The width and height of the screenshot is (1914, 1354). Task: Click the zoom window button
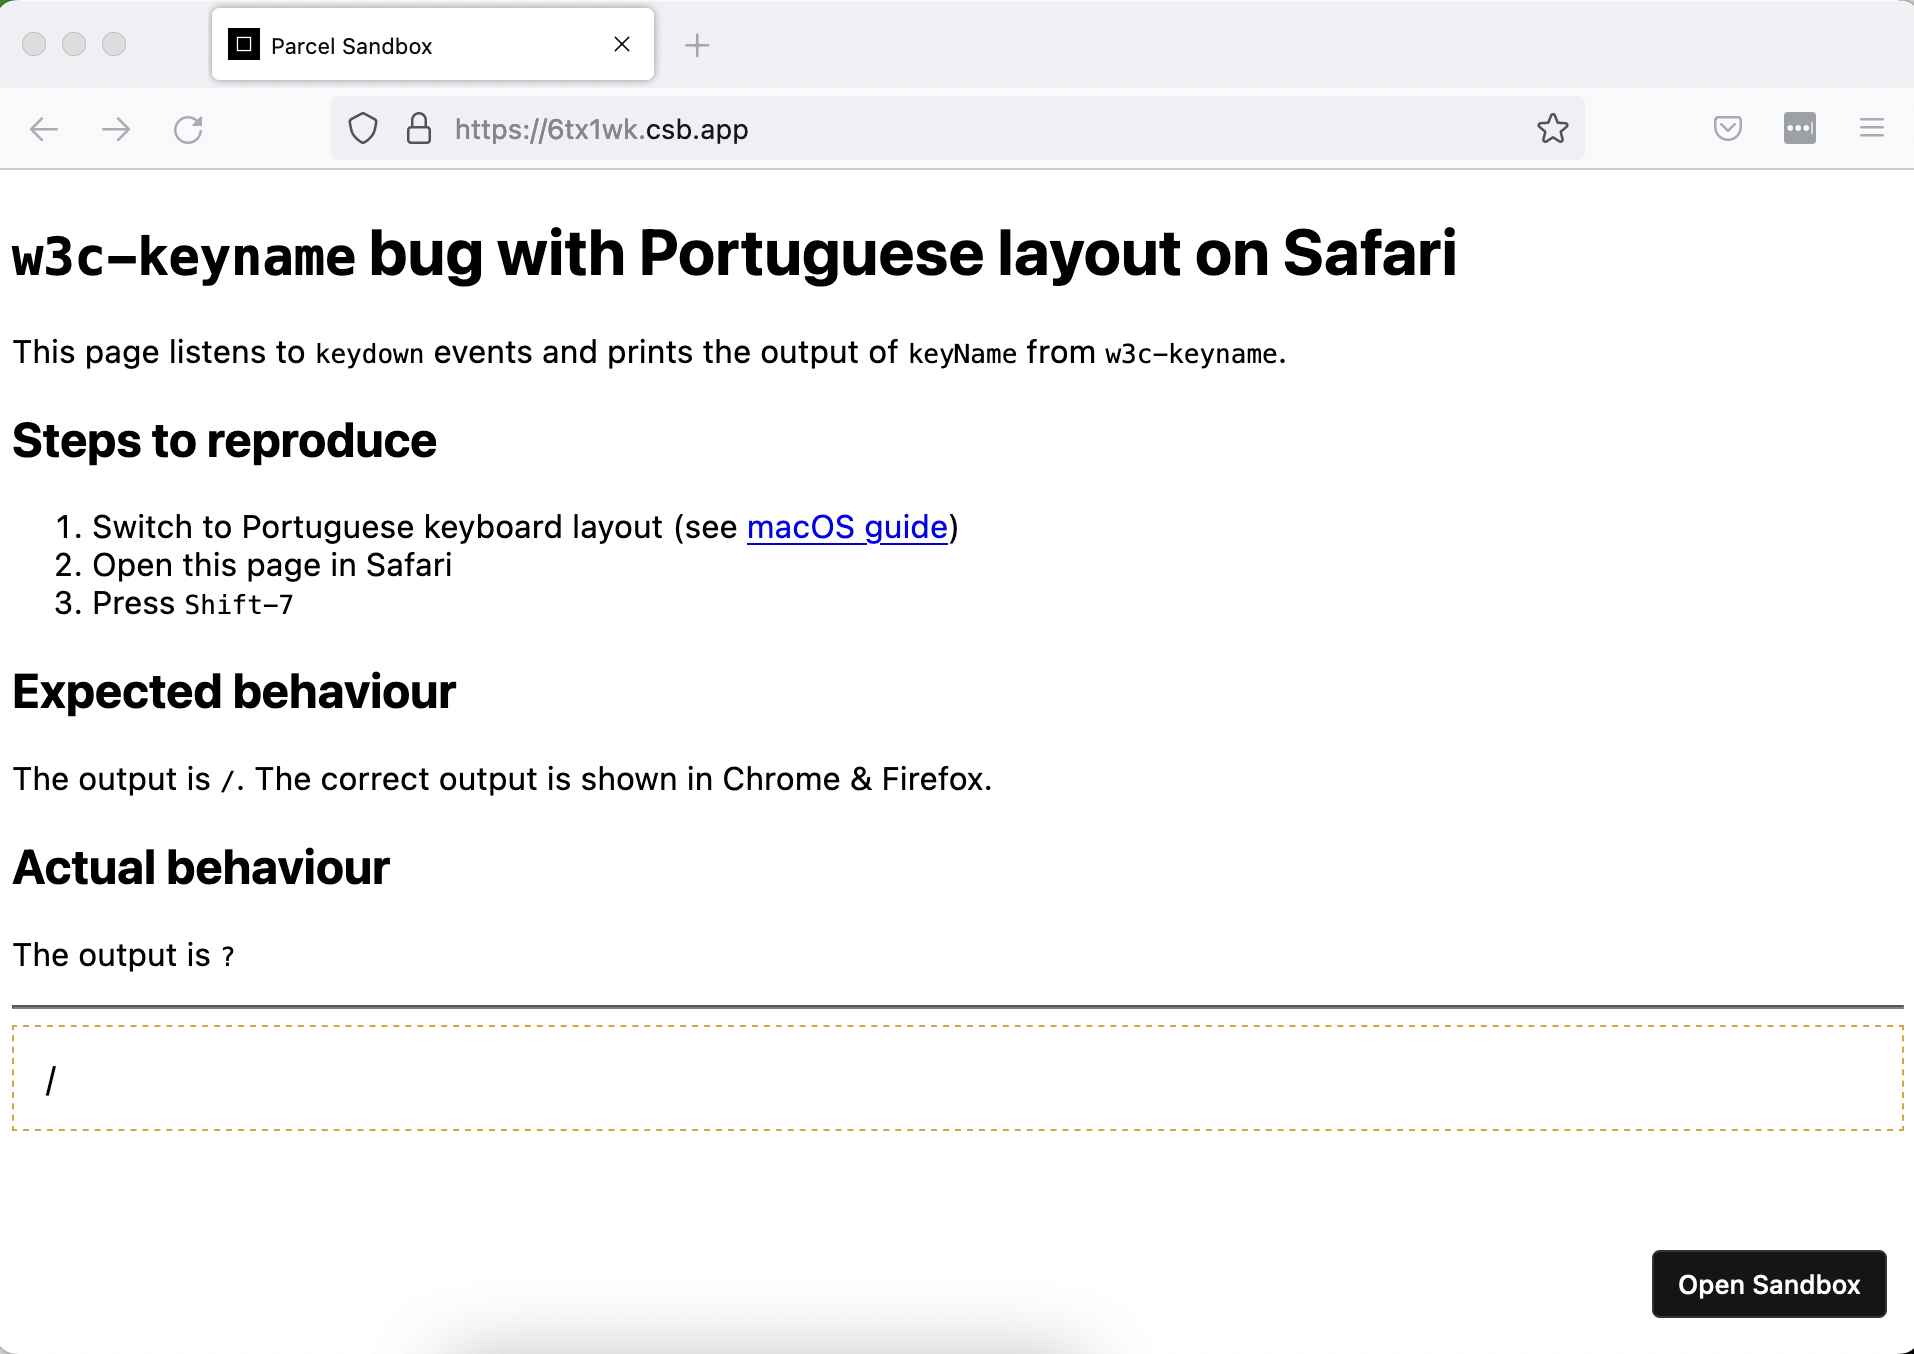pyautogui.click(x=114, y=44)
